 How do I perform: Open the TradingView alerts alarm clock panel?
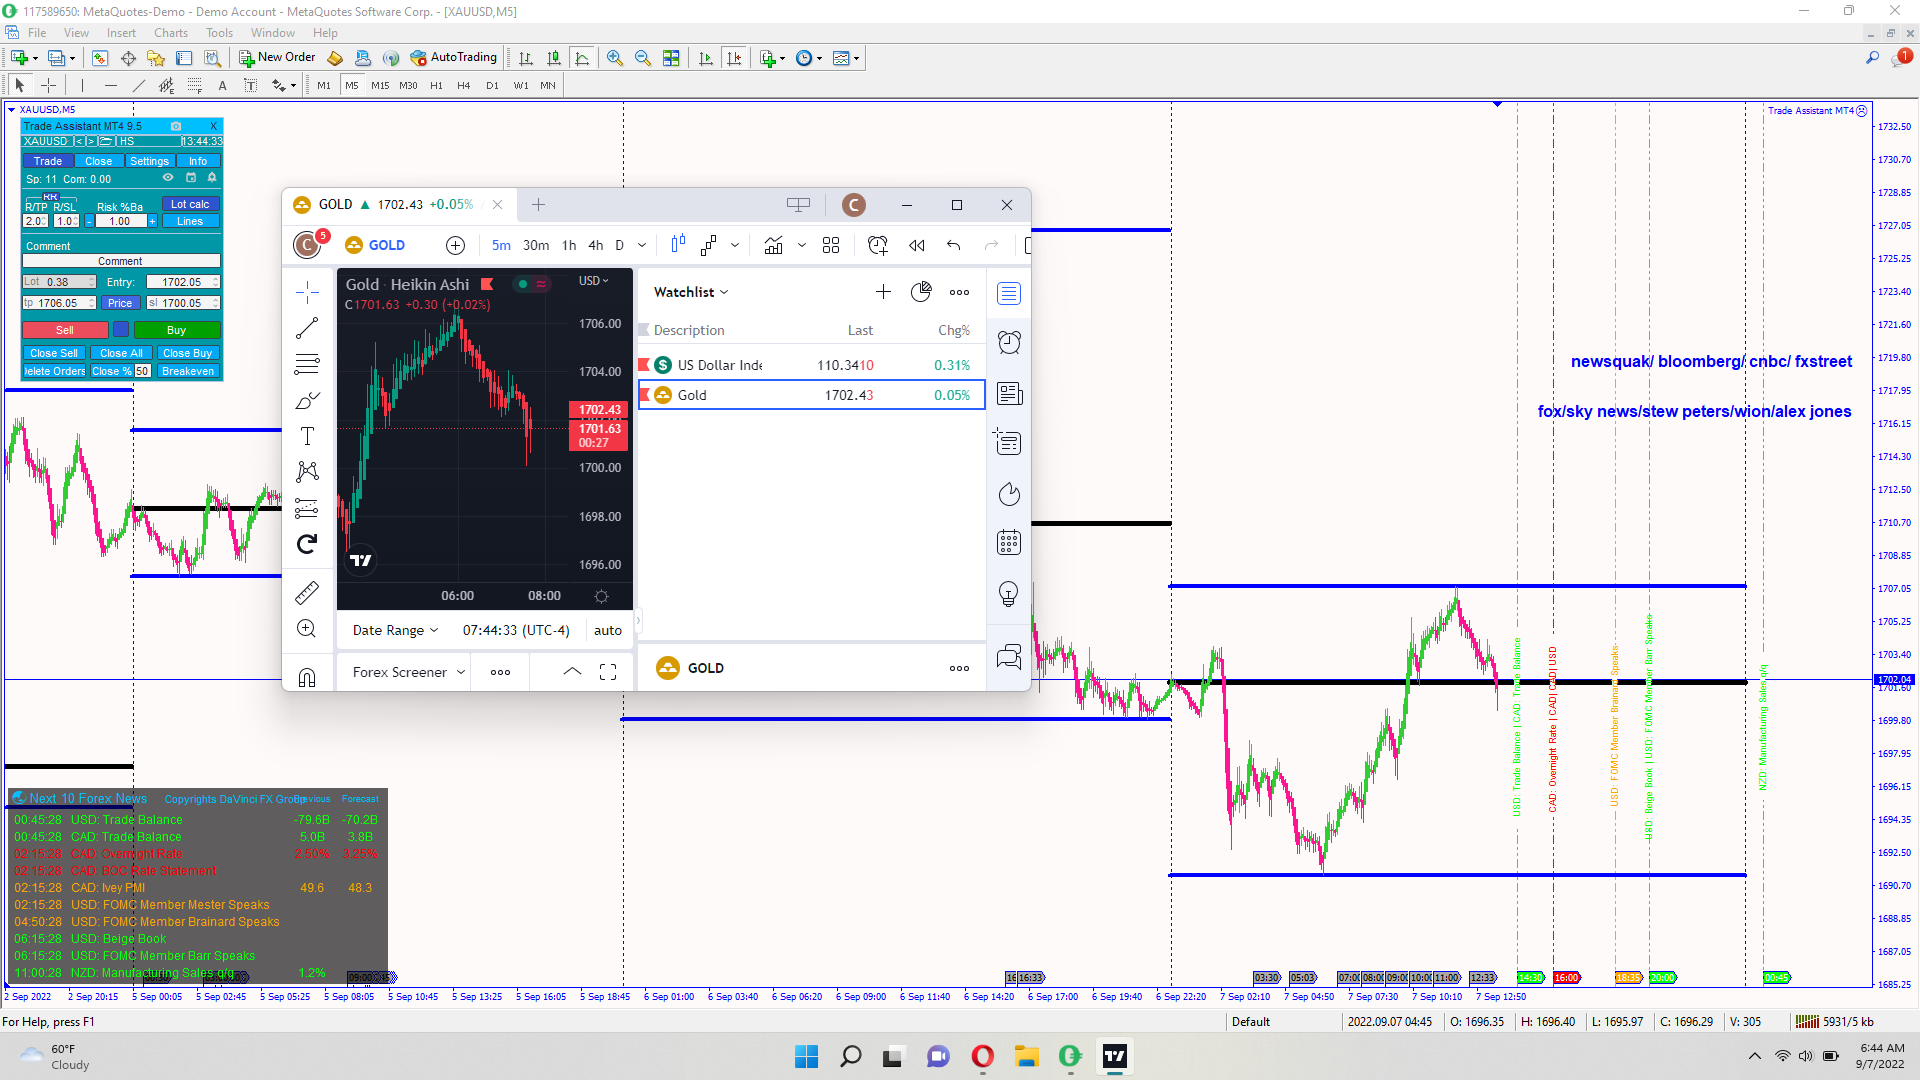[1009, 343]
